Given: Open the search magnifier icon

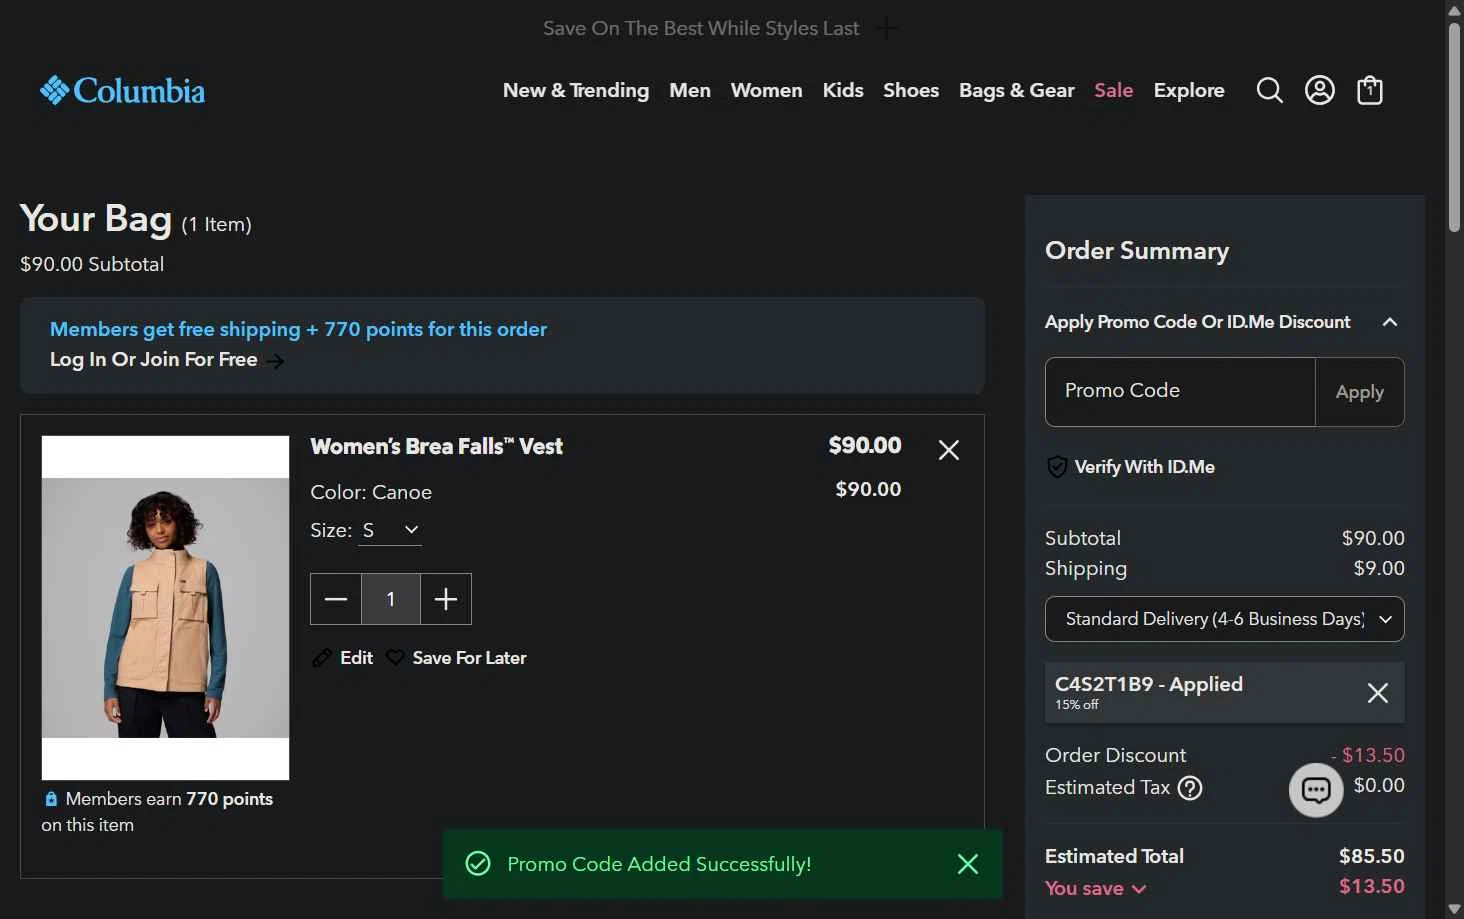Looking at the screenshot, I should 1269,91.
